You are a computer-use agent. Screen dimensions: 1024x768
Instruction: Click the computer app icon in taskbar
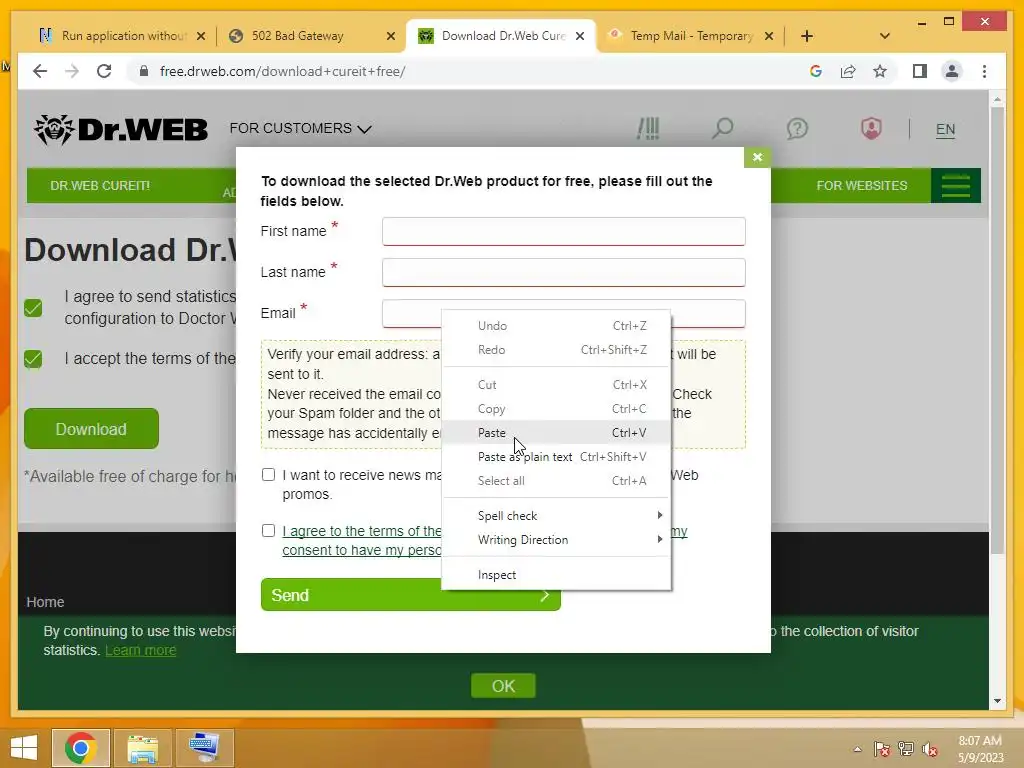(x=204, y=747)
